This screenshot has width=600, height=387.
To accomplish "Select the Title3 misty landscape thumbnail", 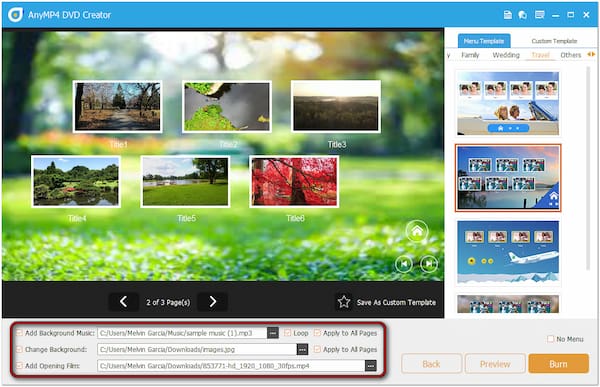I will pos(336,106).
